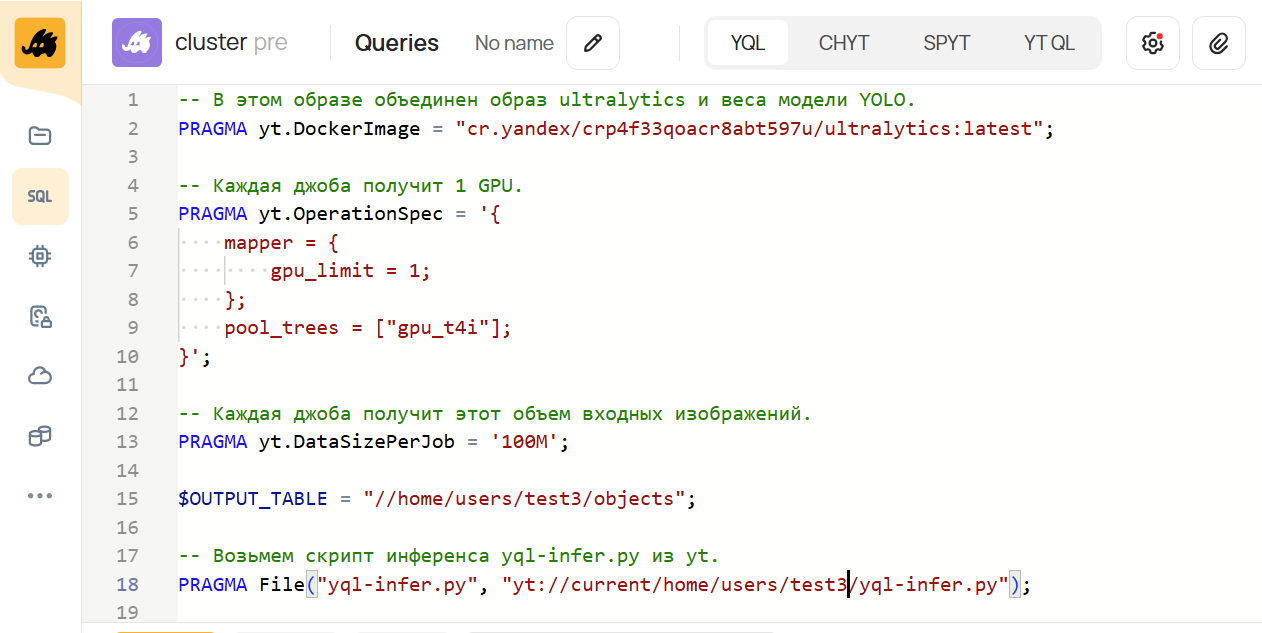The width and height of the screenshot is (1262, 633).
Task: Select the SQL queries icon in the sidebar
Action: pos(40,197)
